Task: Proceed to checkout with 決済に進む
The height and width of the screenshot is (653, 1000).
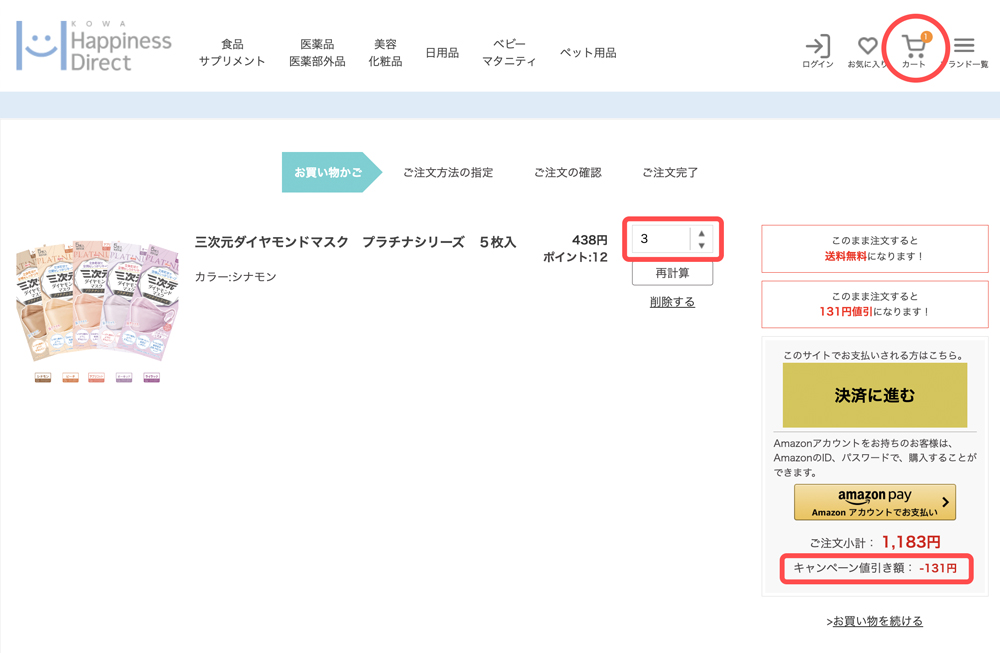Action: pos(874,396)
